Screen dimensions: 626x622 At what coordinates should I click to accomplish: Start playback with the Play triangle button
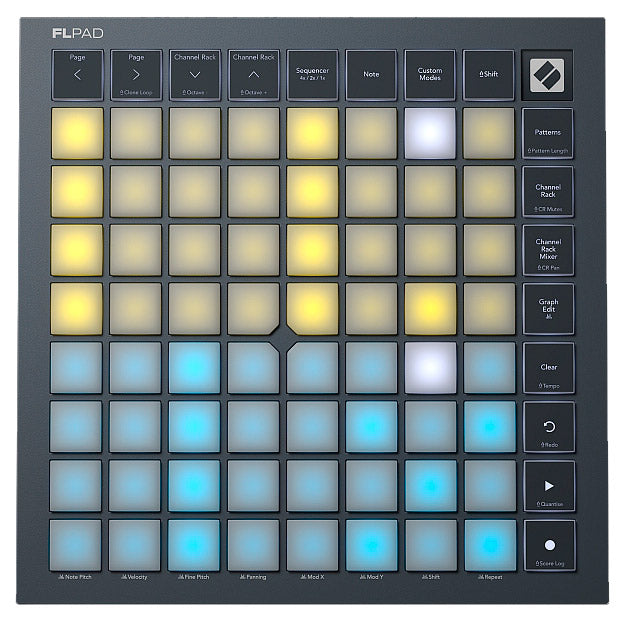[x=549, y=486]
